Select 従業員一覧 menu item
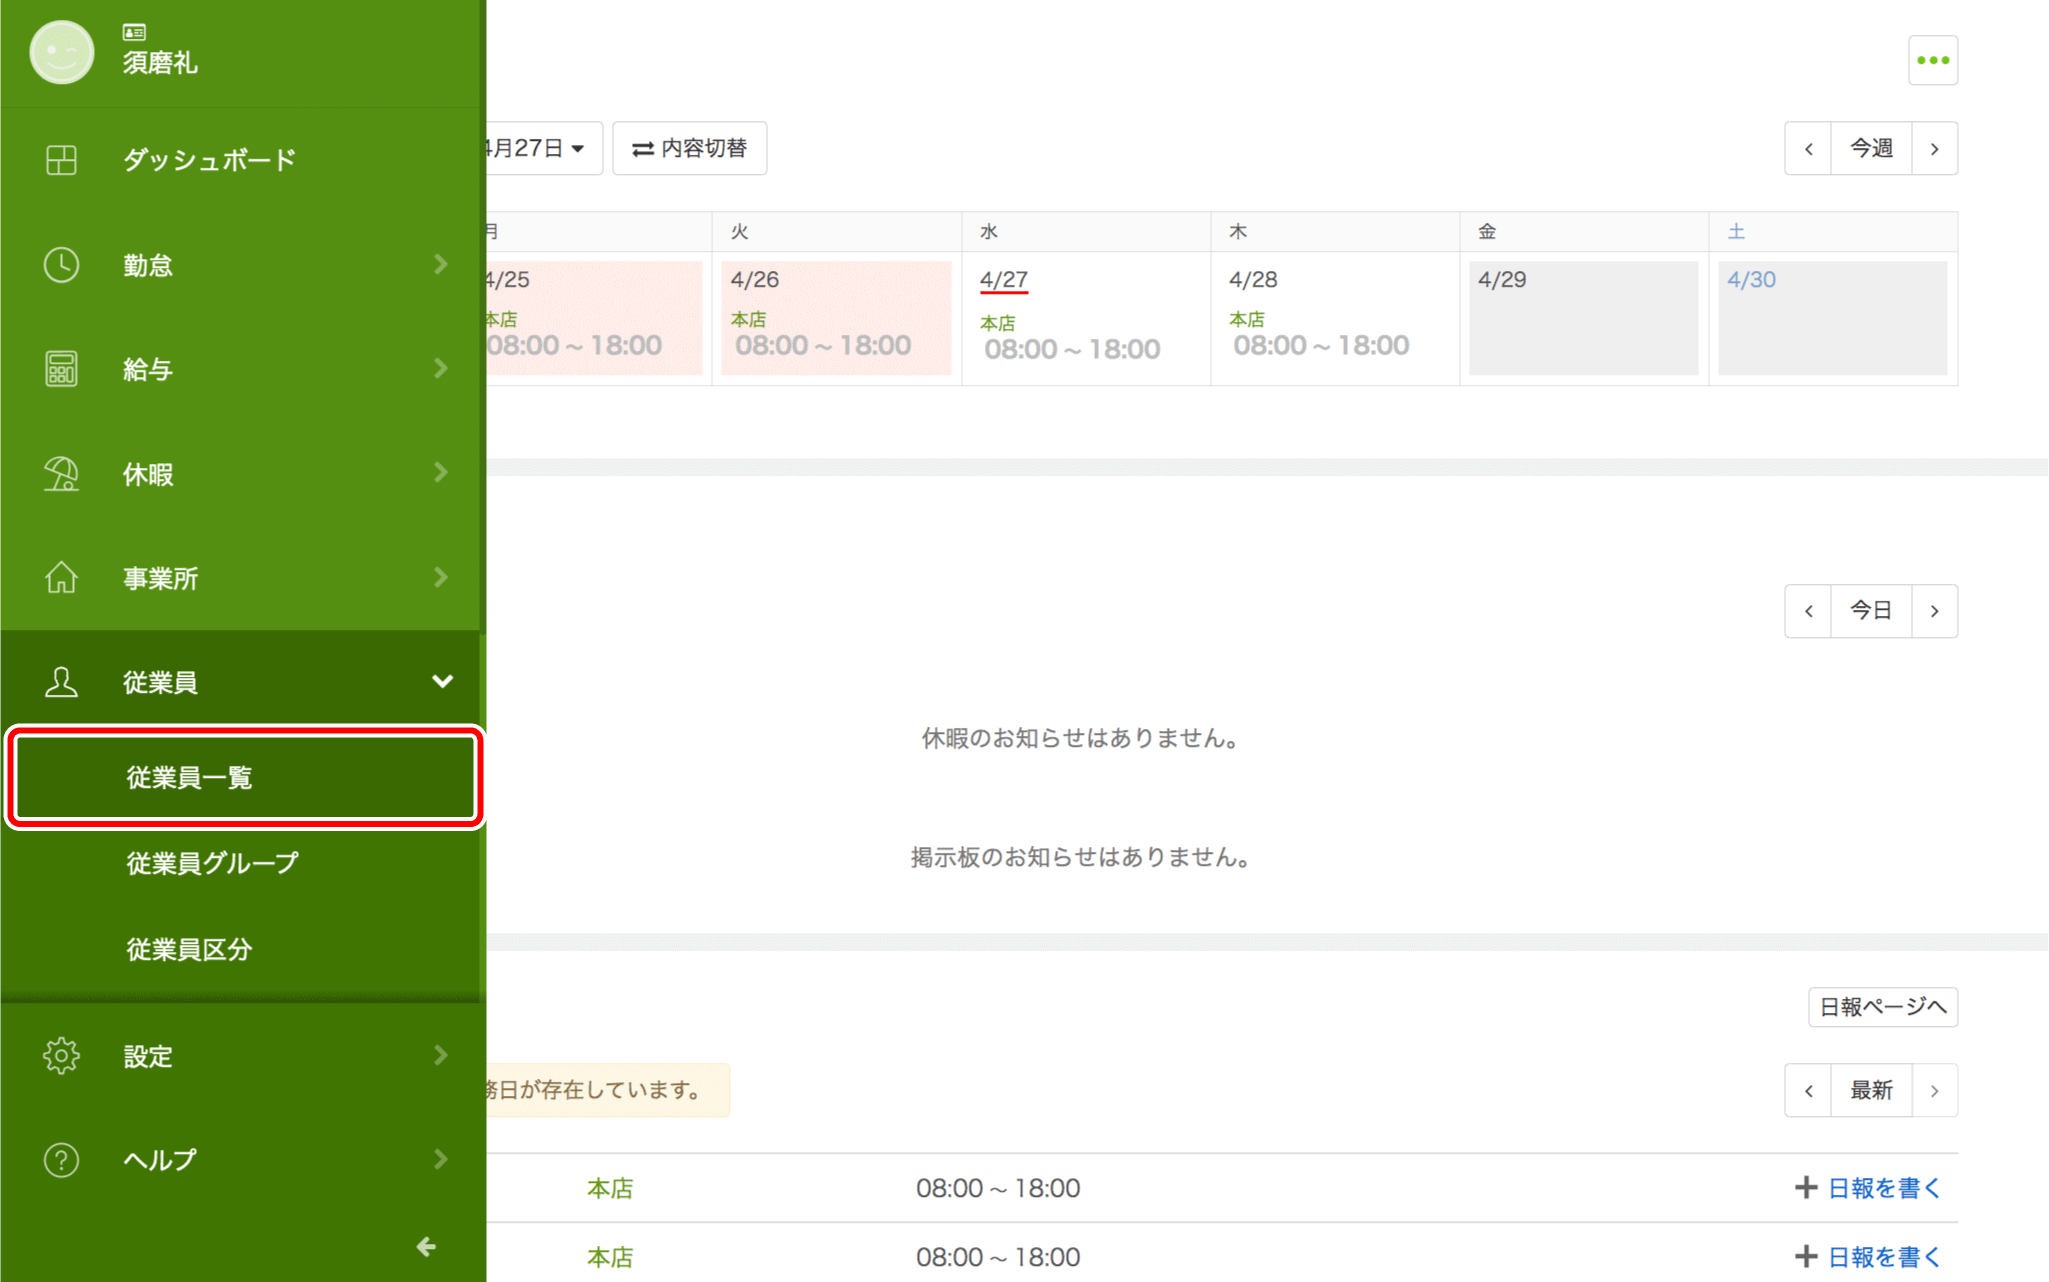Screen dimensions: 2049x1282 pyautogui.click(x=245, y=777)
